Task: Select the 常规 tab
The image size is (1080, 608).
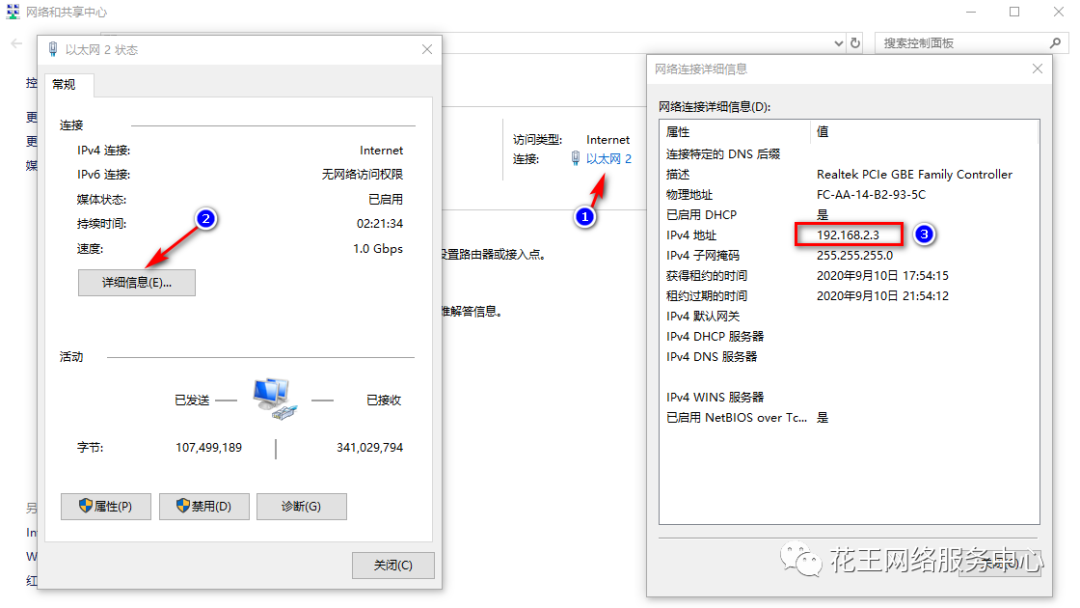Action: click(x=64, y=84)
